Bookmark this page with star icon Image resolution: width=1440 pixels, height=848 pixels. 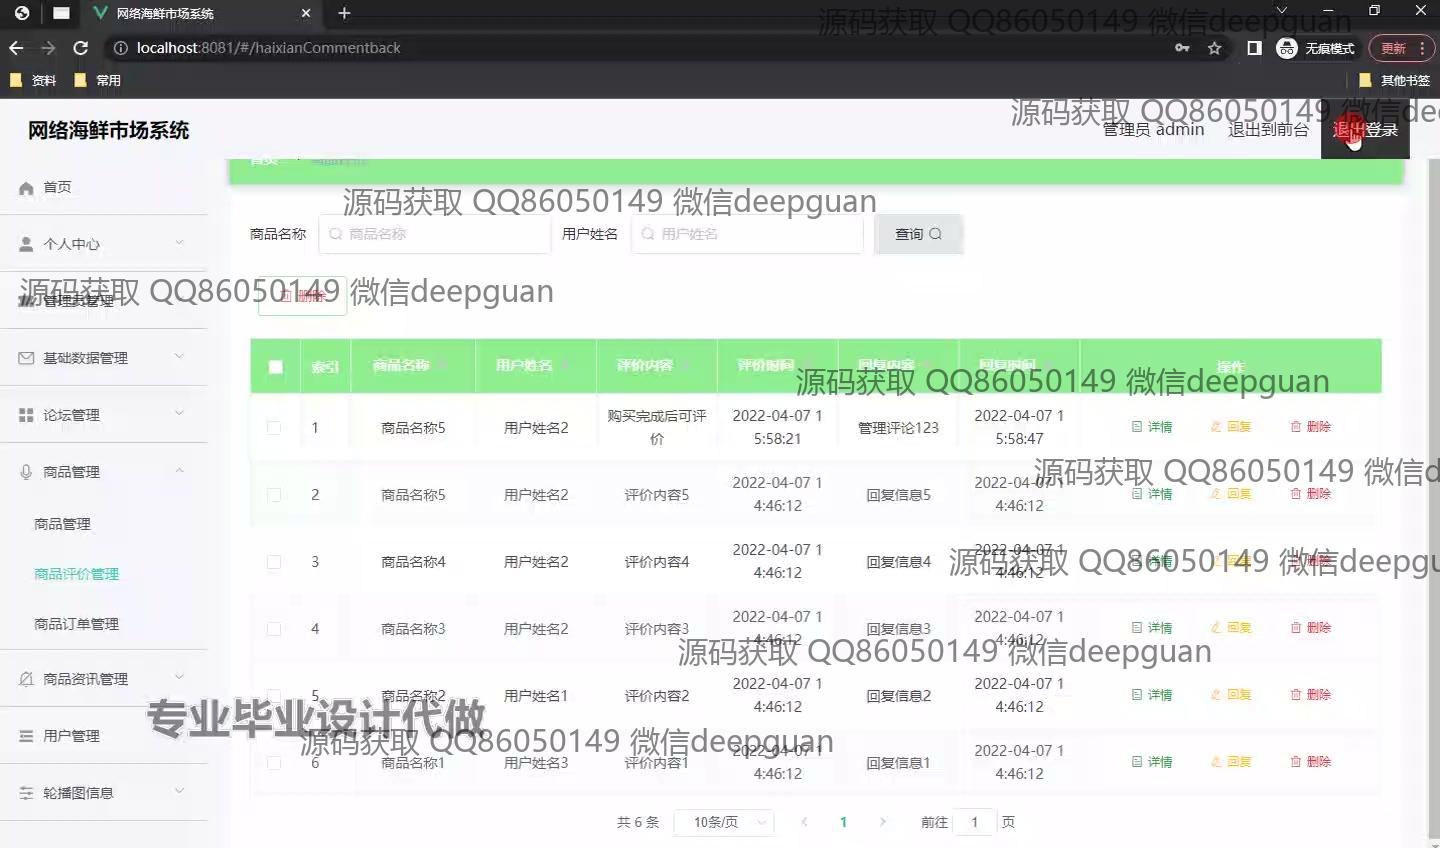click(x=1215, y=48)
